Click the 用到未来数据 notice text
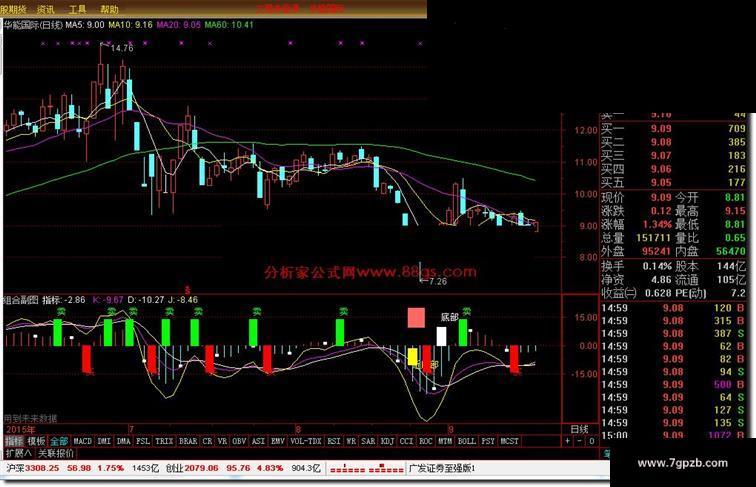 tap(30, 418)
